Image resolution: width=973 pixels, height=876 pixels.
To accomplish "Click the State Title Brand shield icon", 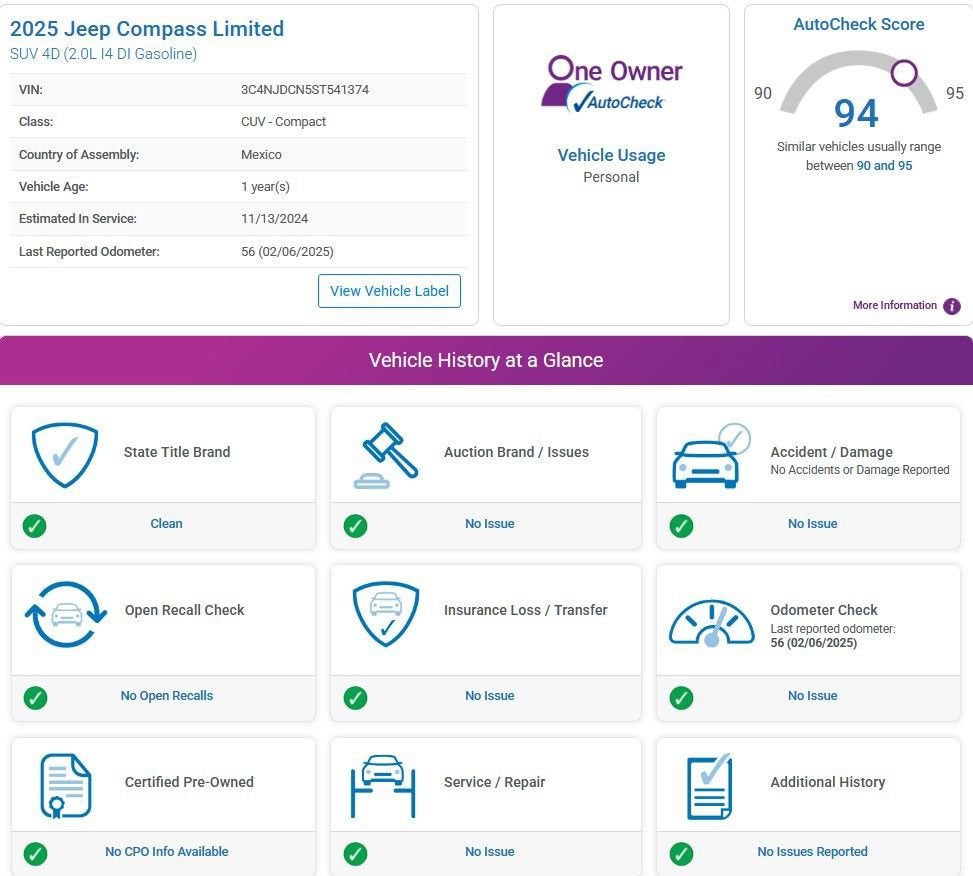I will 65,455.
